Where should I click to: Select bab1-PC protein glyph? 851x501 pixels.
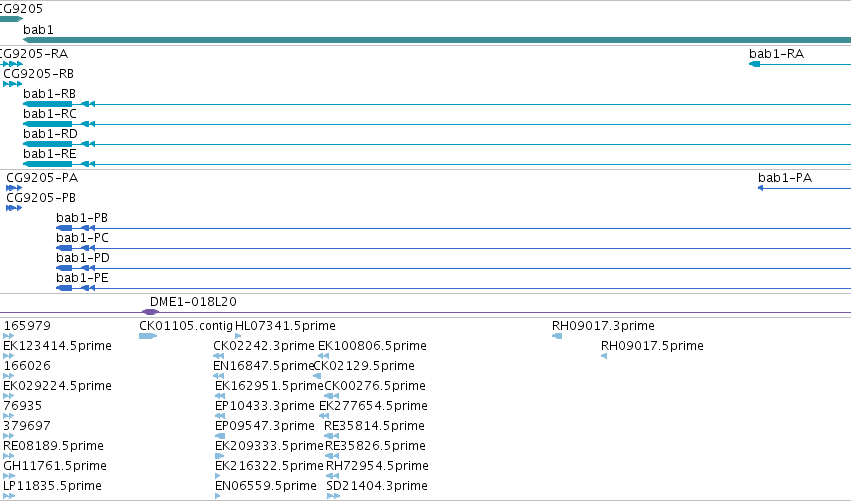[x=64, y=249]
